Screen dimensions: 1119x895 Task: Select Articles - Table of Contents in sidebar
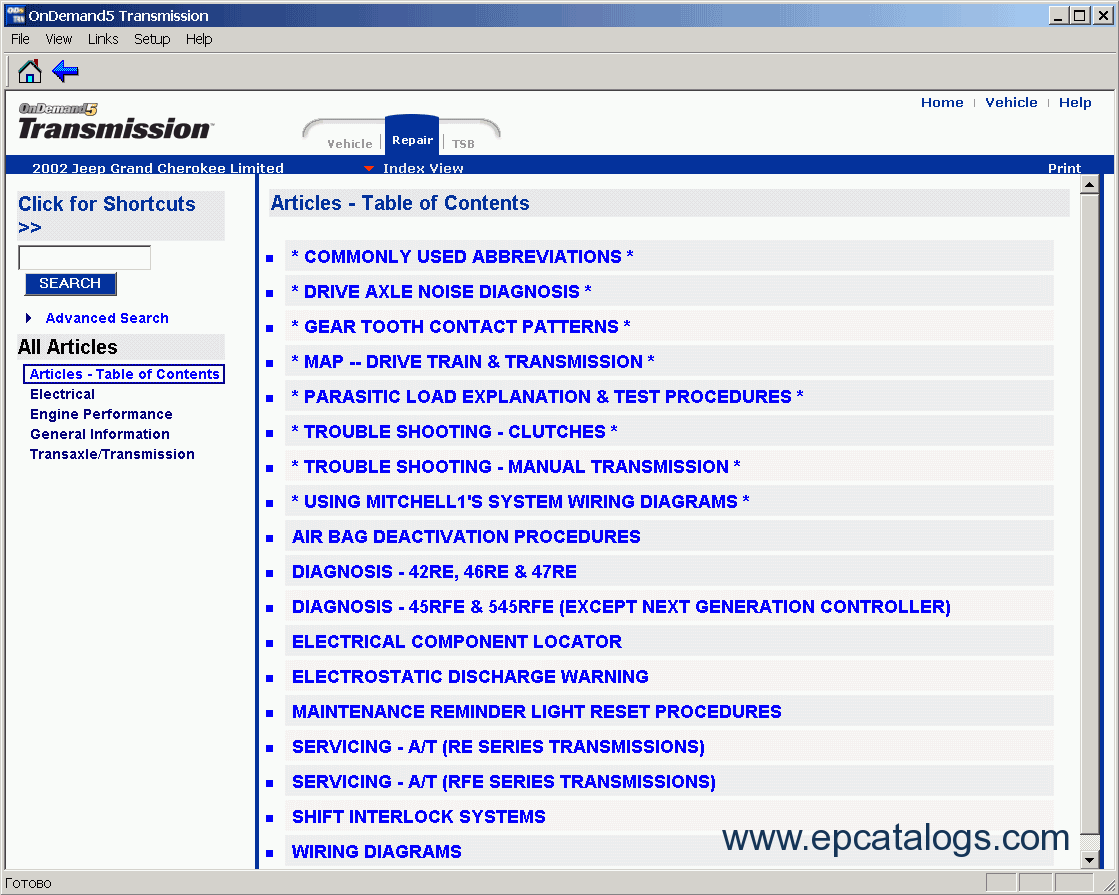124,374
